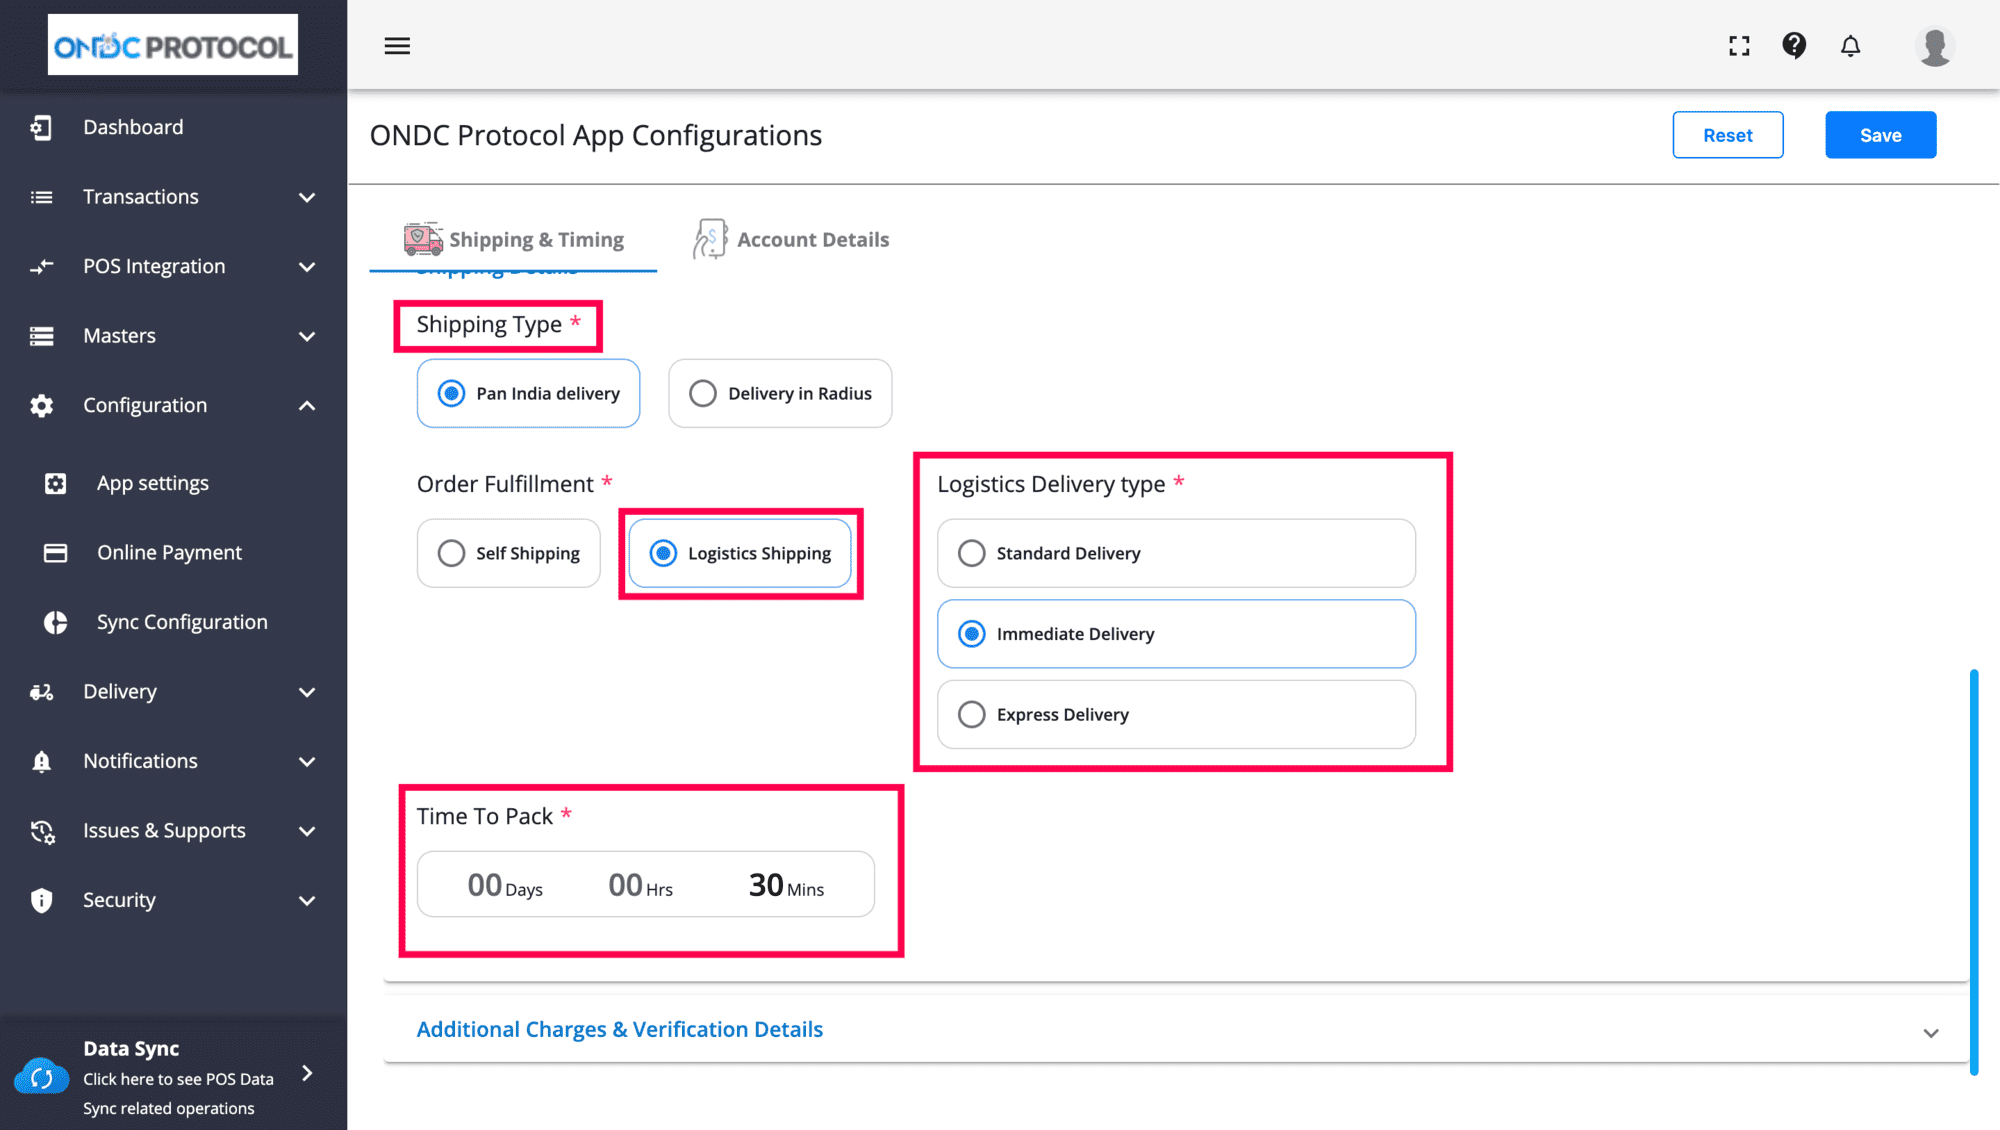This screenshot has height=1130, width=2000.
Task: Click the Mins field in Time To Pack
Action: point(785,885)
